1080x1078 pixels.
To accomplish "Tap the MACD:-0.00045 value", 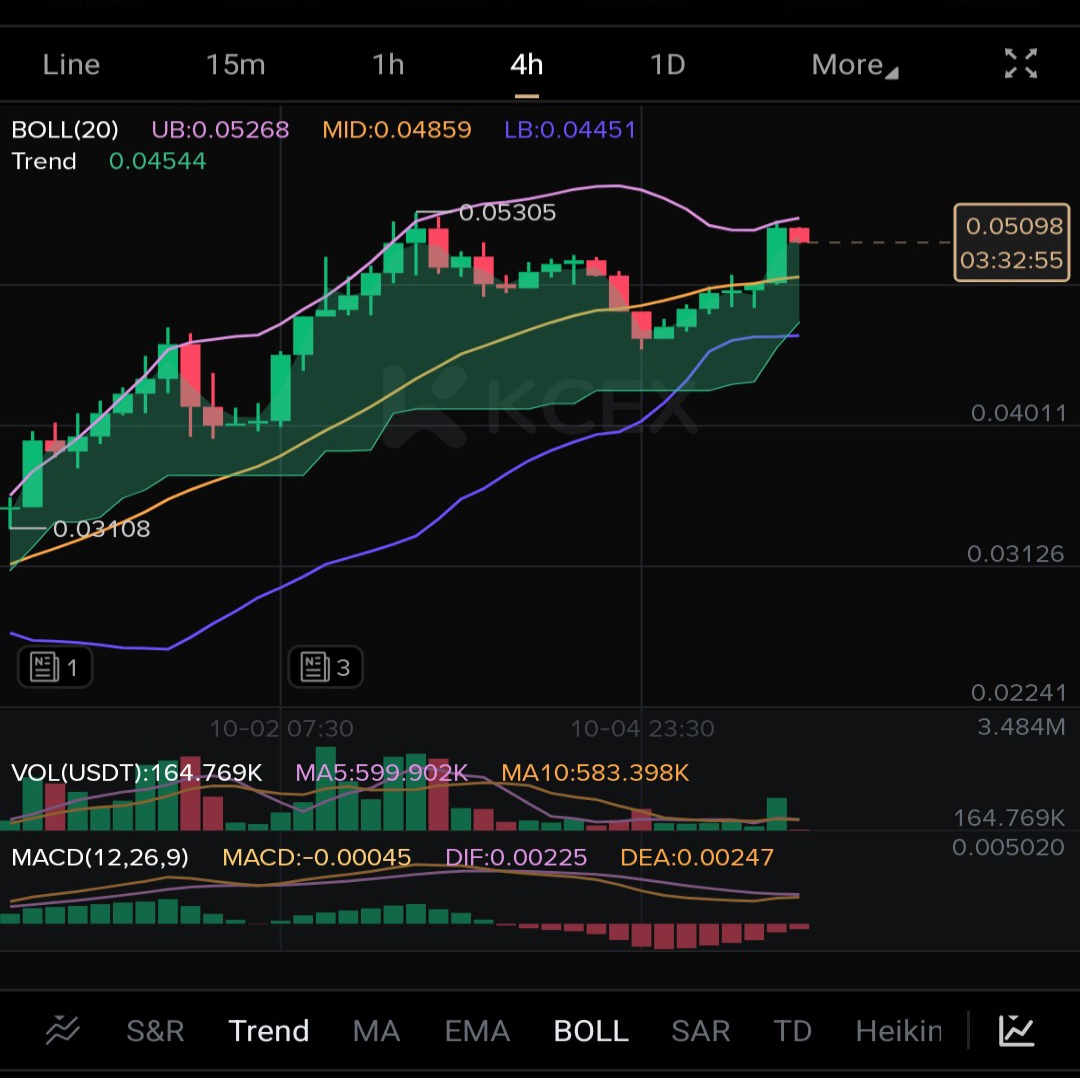I will pos(317,857).
